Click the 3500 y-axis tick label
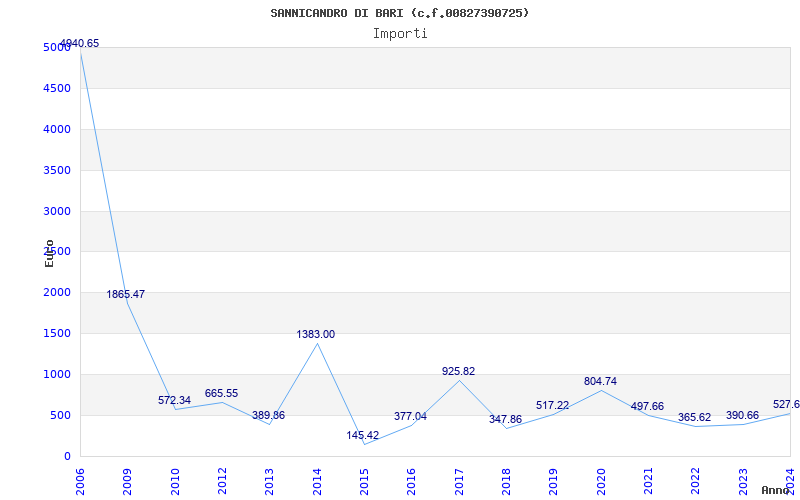Image resolution: width=800 pixels, height=500 pixels. coord(57,170)
